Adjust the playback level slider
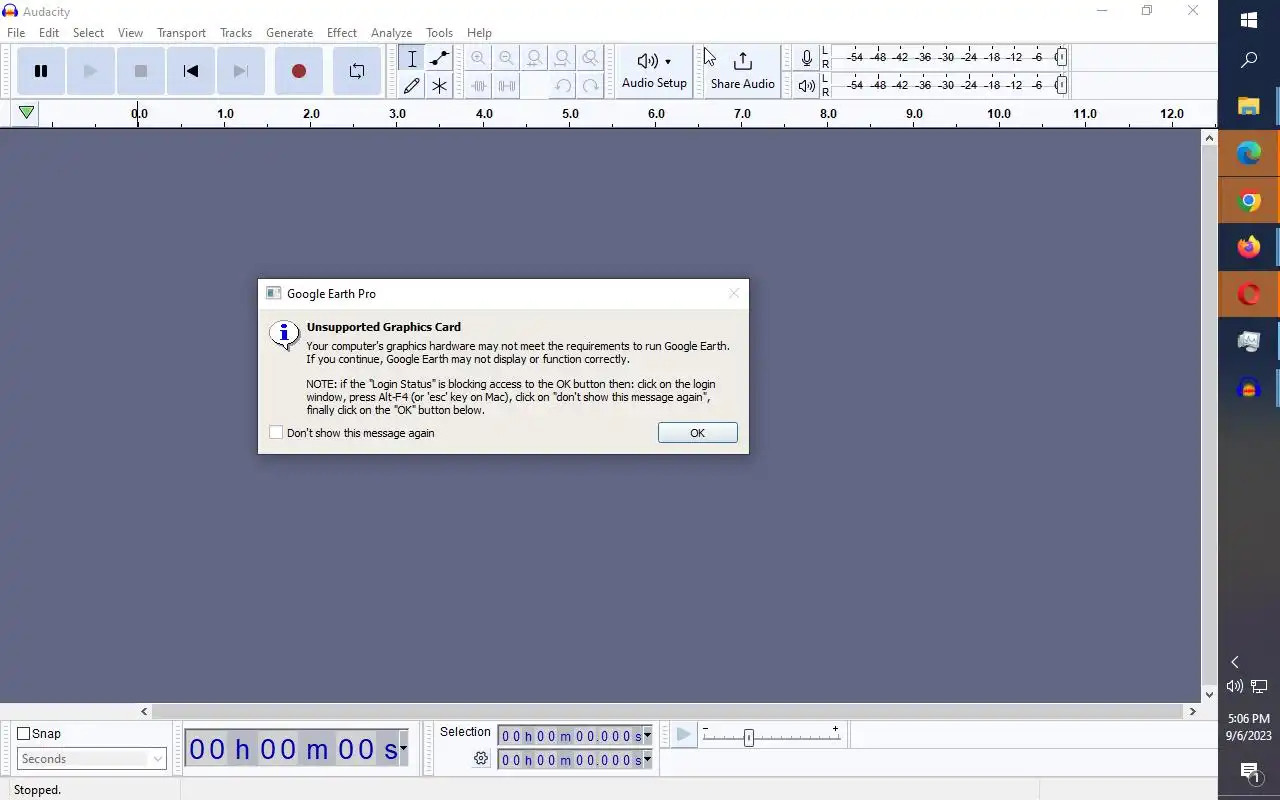The width and height of the screenshot is (1280, 800). pos(1061,86)
